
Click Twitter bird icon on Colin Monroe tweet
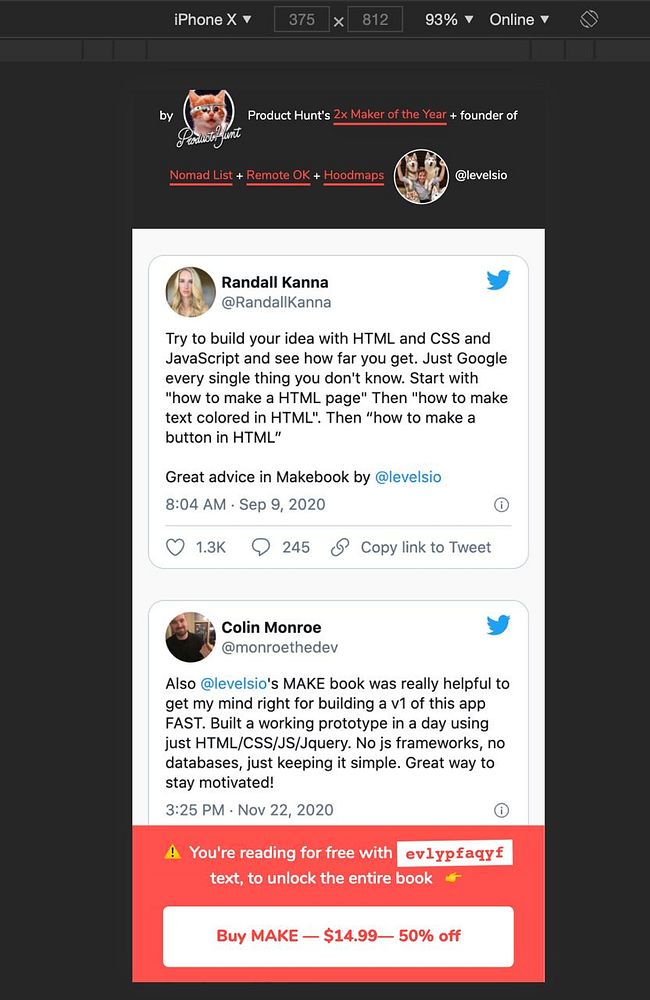pyautogui.click(x=498, y=625)
